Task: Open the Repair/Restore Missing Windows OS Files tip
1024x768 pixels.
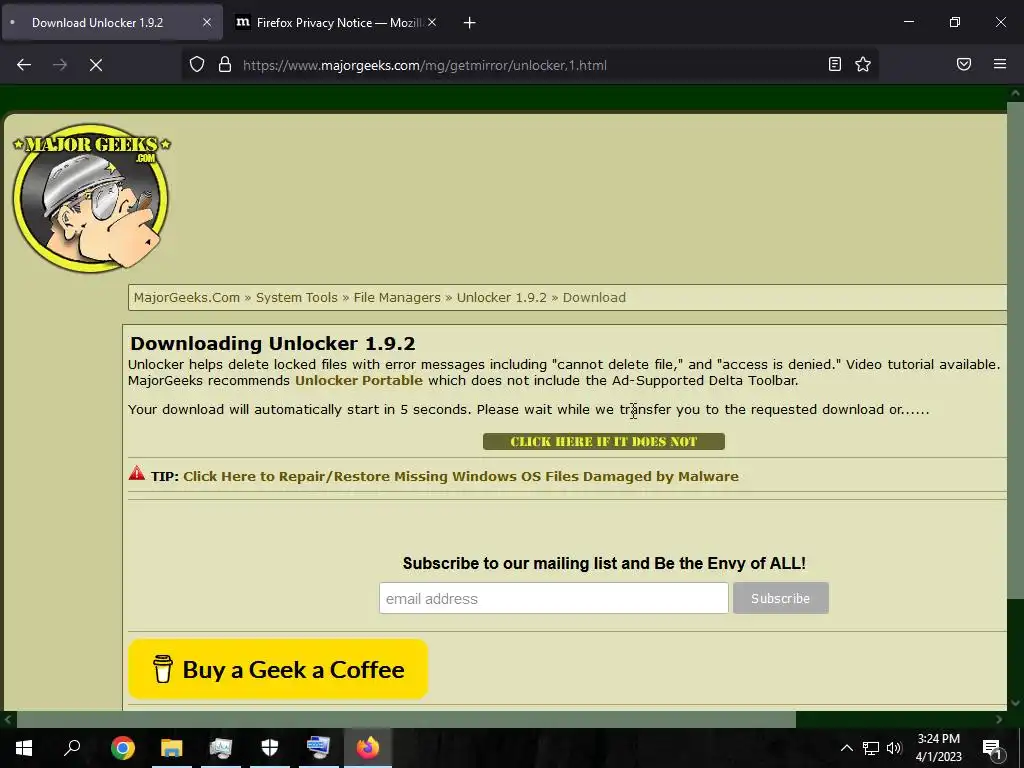Action: (x=461, y=476)
